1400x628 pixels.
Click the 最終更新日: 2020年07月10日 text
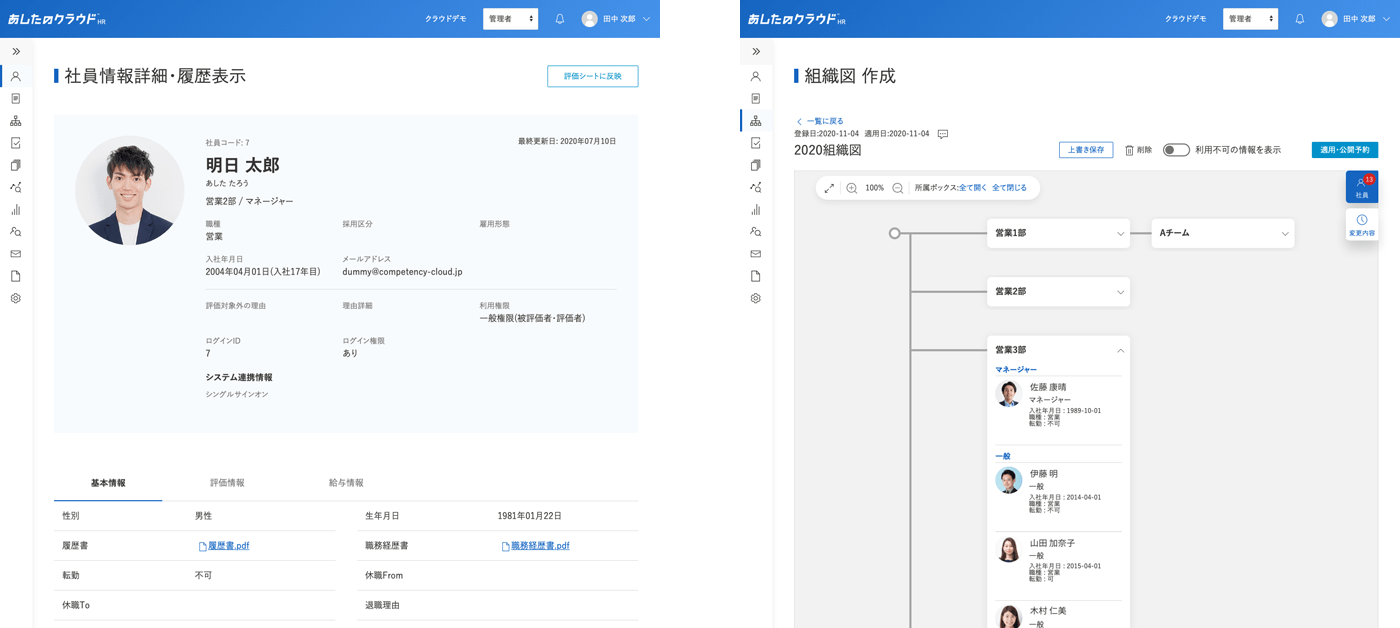point(567,142)
